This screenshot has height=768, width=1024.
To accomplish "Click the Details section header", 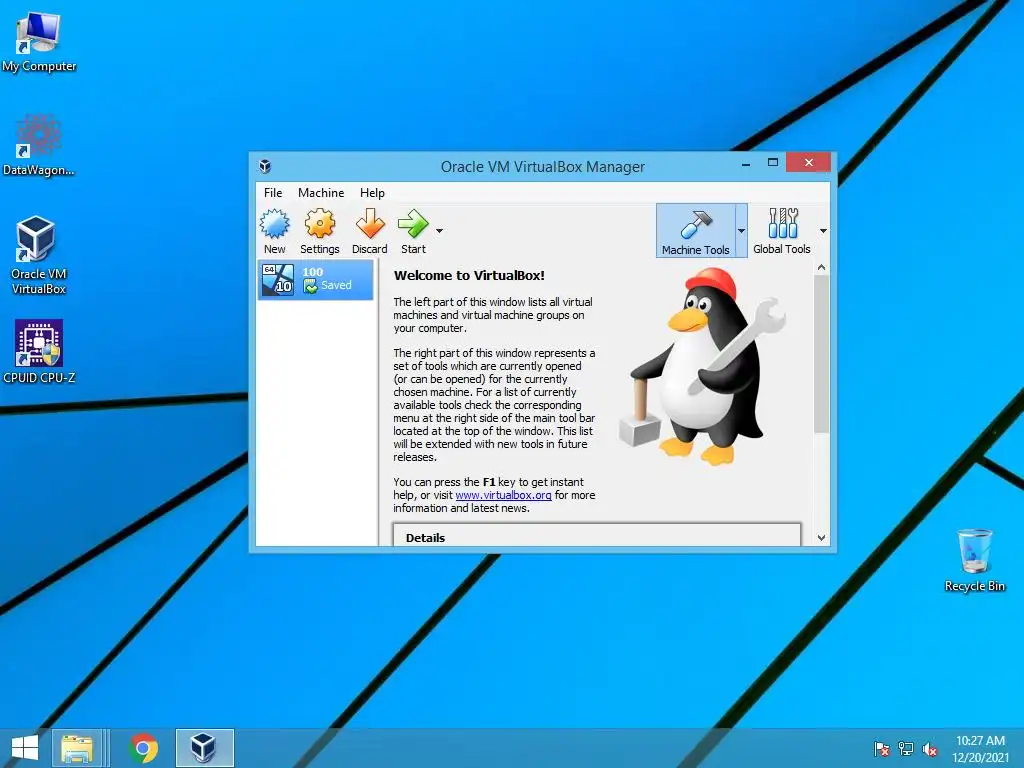I will point(425,537).
